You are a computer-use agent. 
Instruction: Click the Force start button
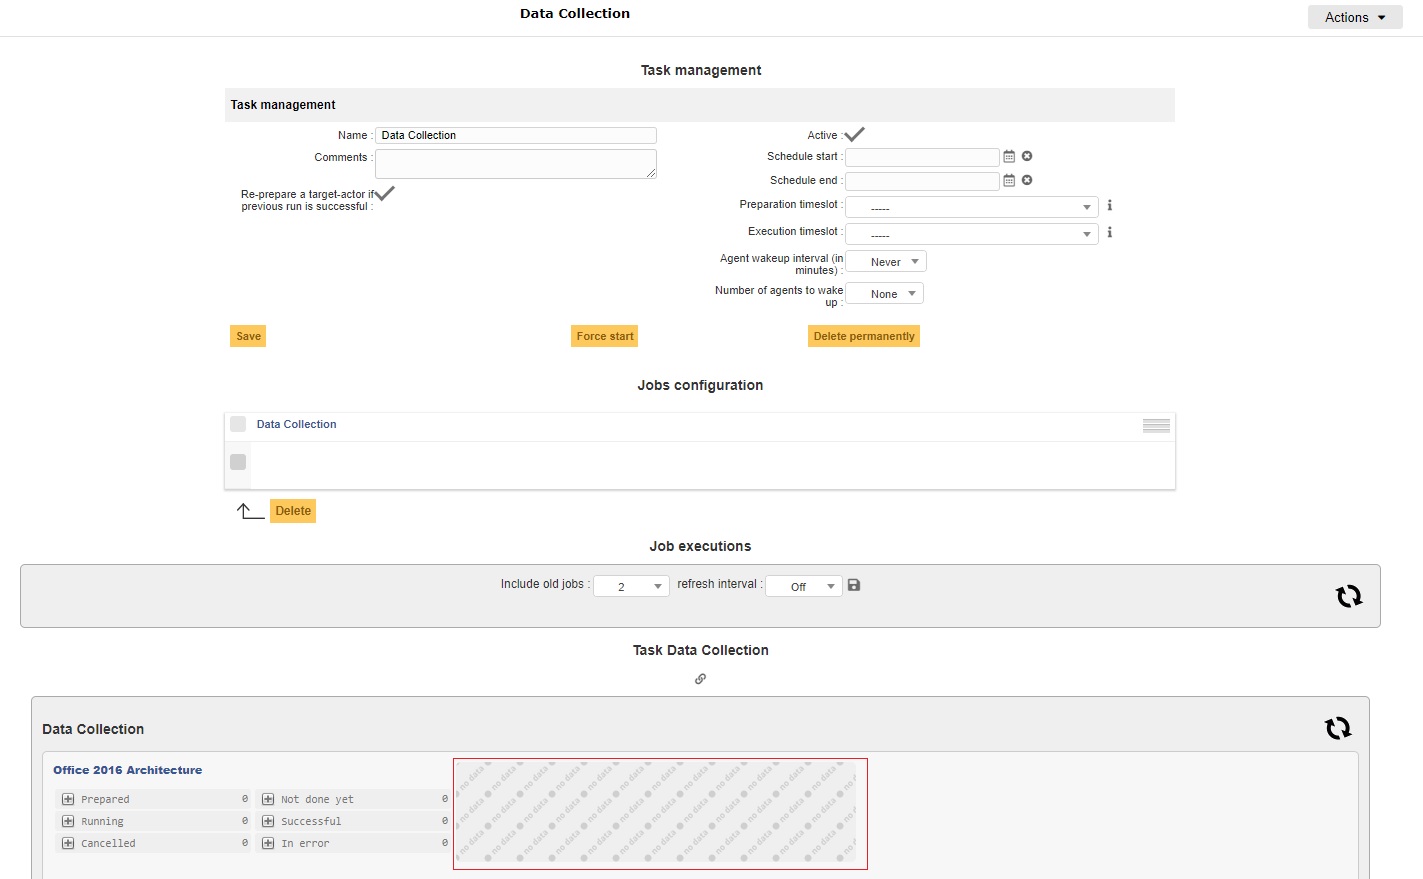(604, 336)
